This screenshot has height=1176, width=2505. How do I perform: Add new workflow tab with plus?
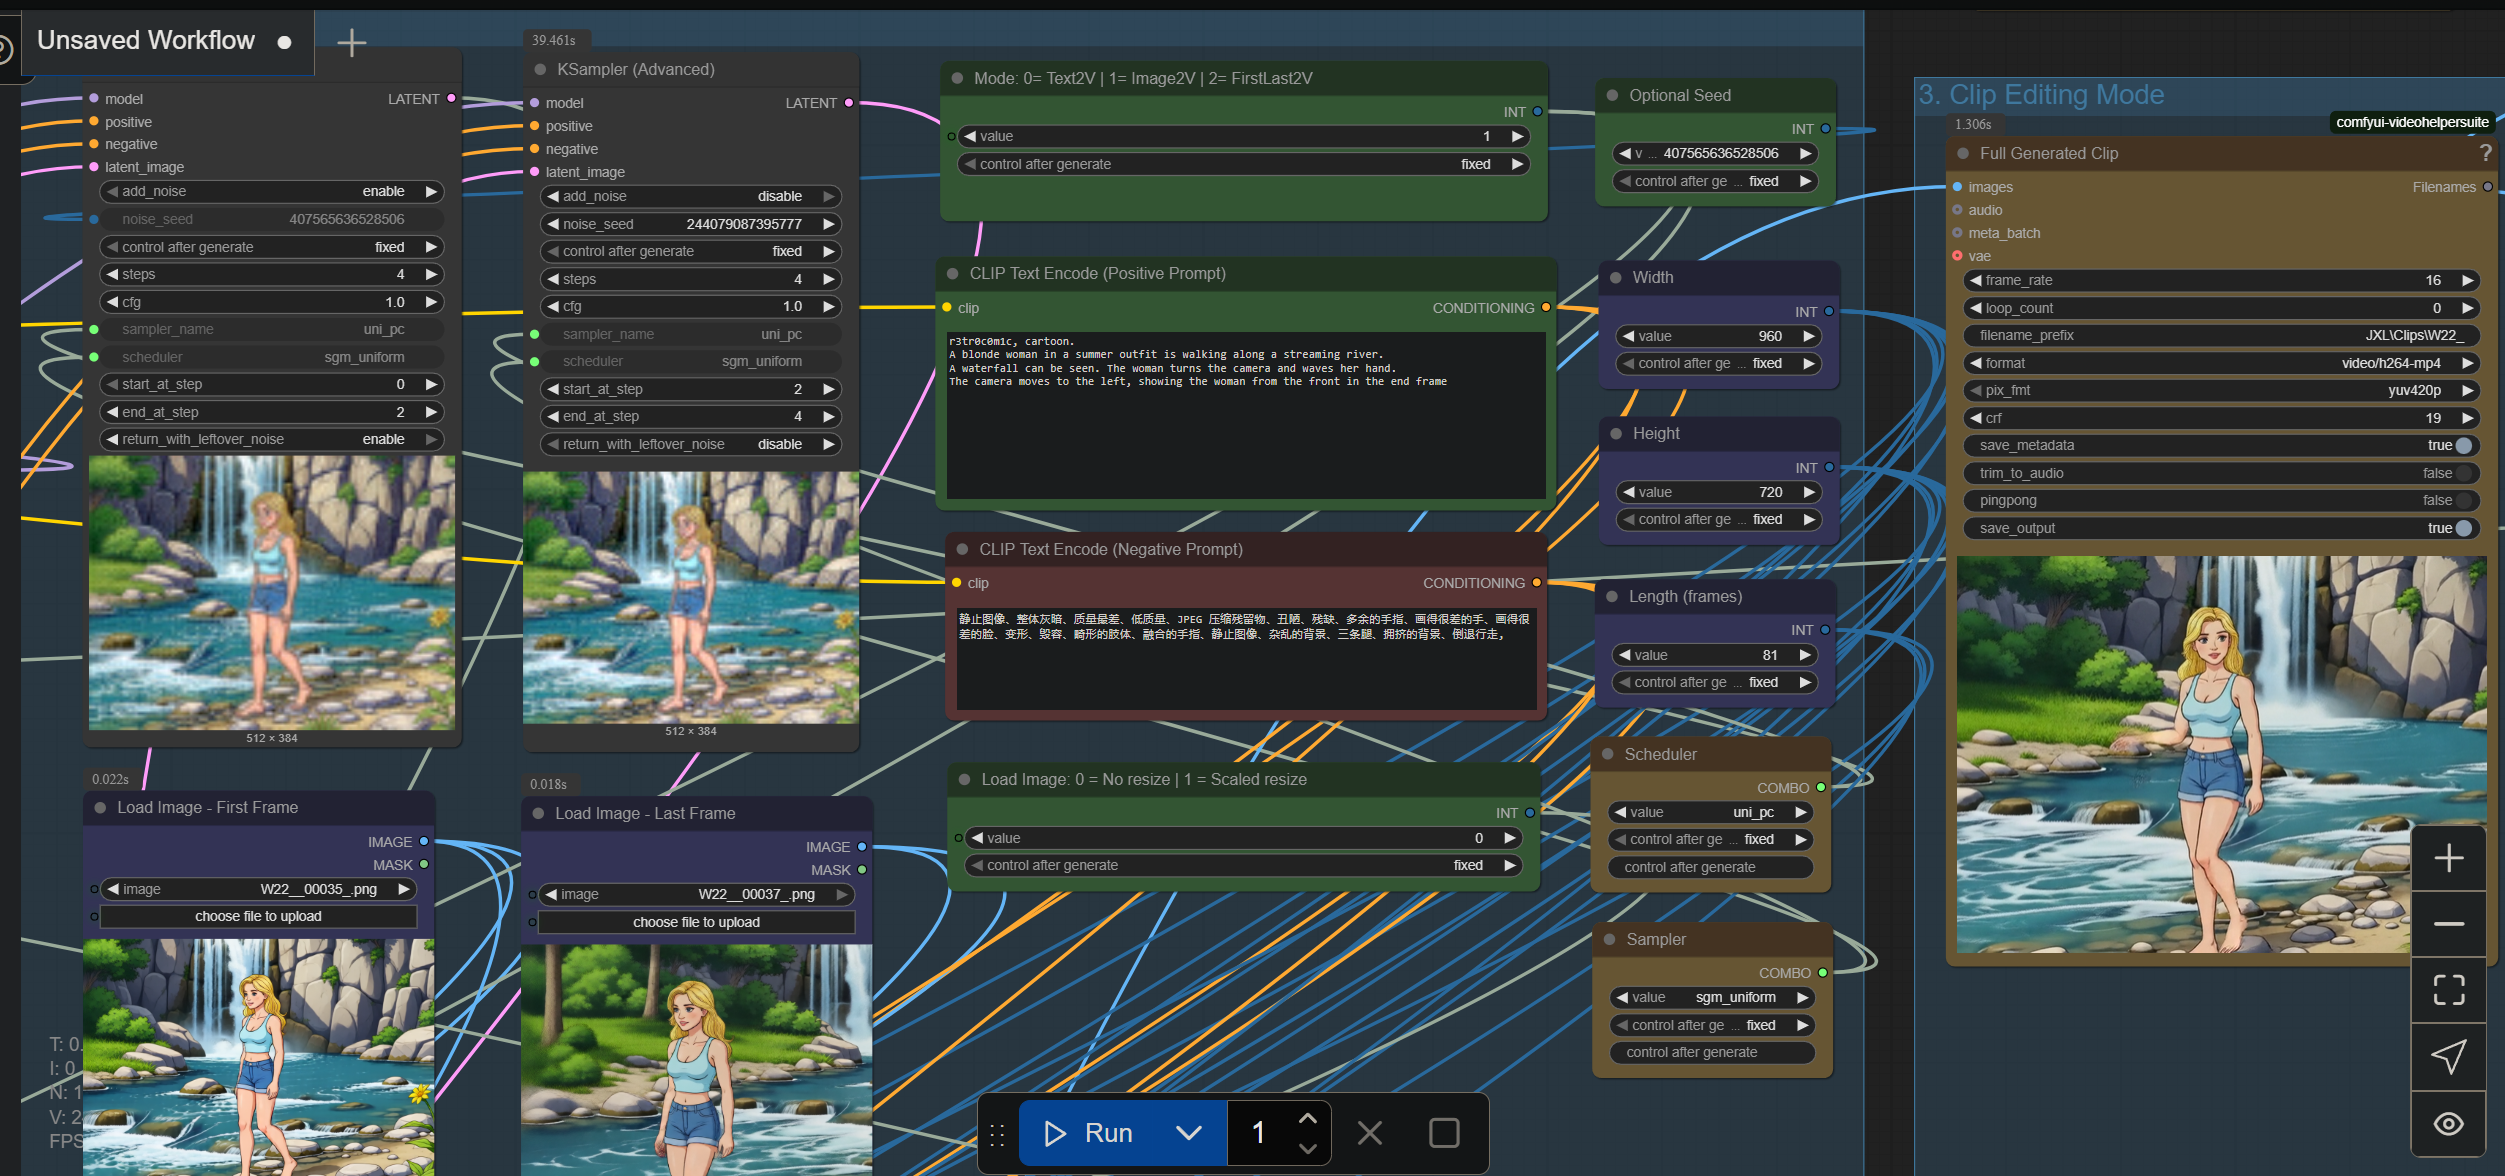351,42
